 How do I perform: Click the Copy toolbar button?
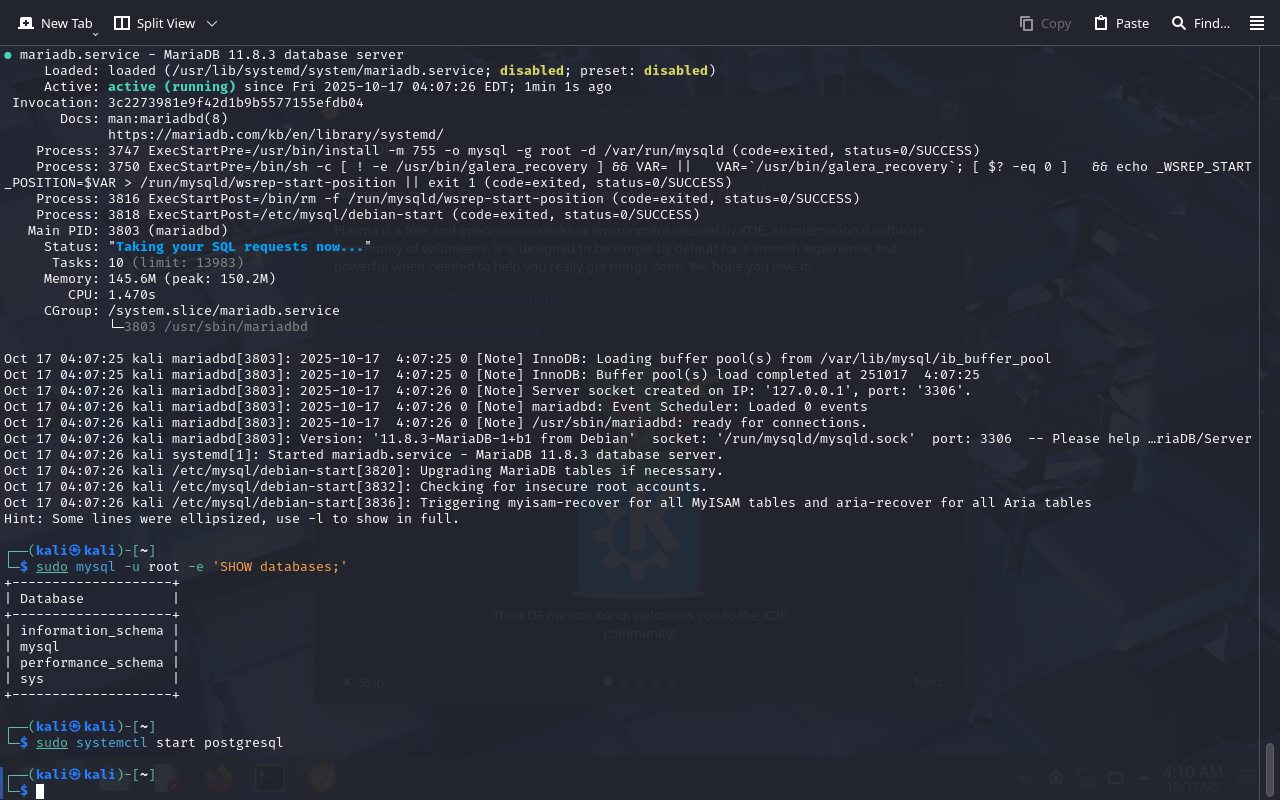[1045, 23]
